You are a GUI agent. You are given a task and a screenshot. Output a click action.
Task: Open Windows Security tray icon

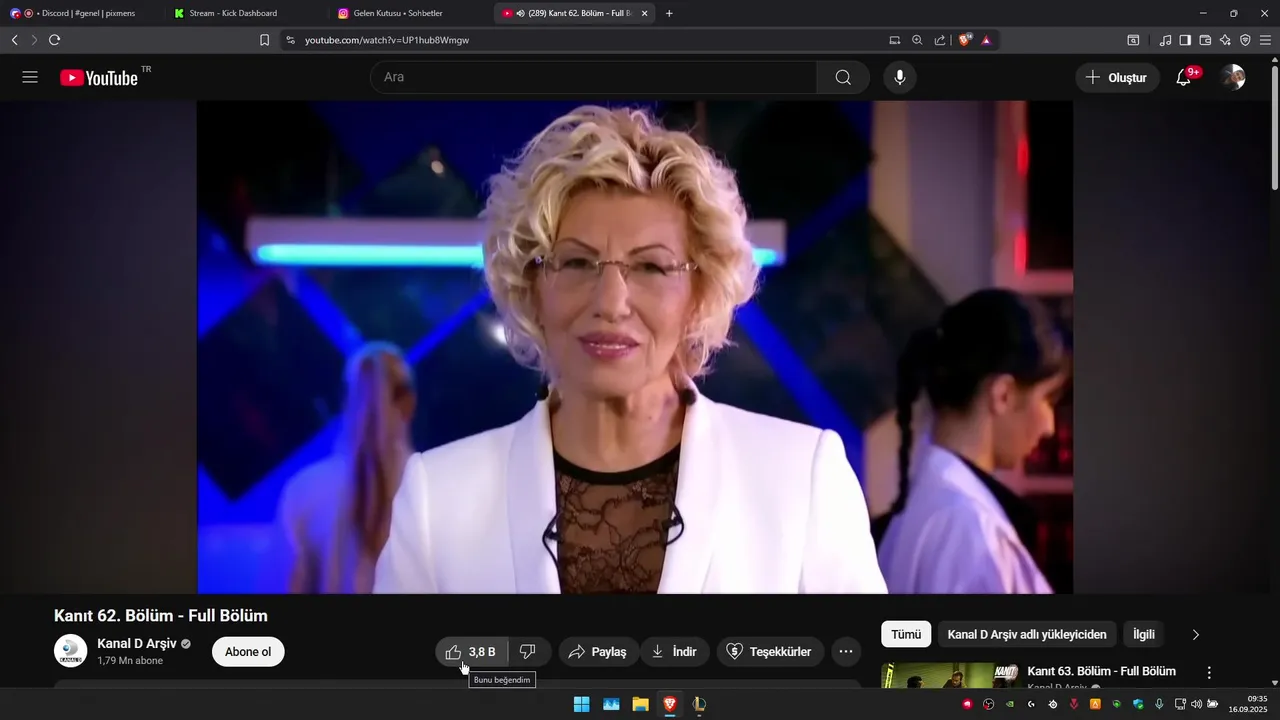(1138, 704)
